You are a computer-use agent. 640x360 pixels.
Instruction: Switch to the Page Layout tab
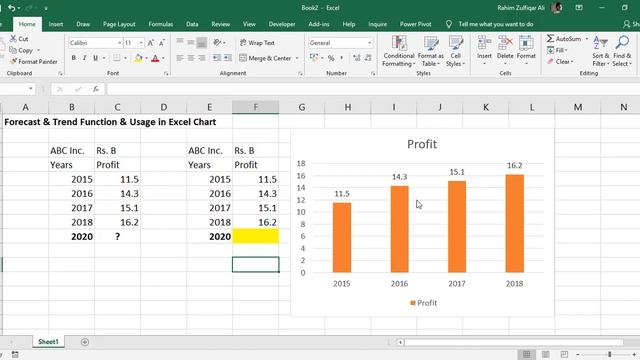119,24
